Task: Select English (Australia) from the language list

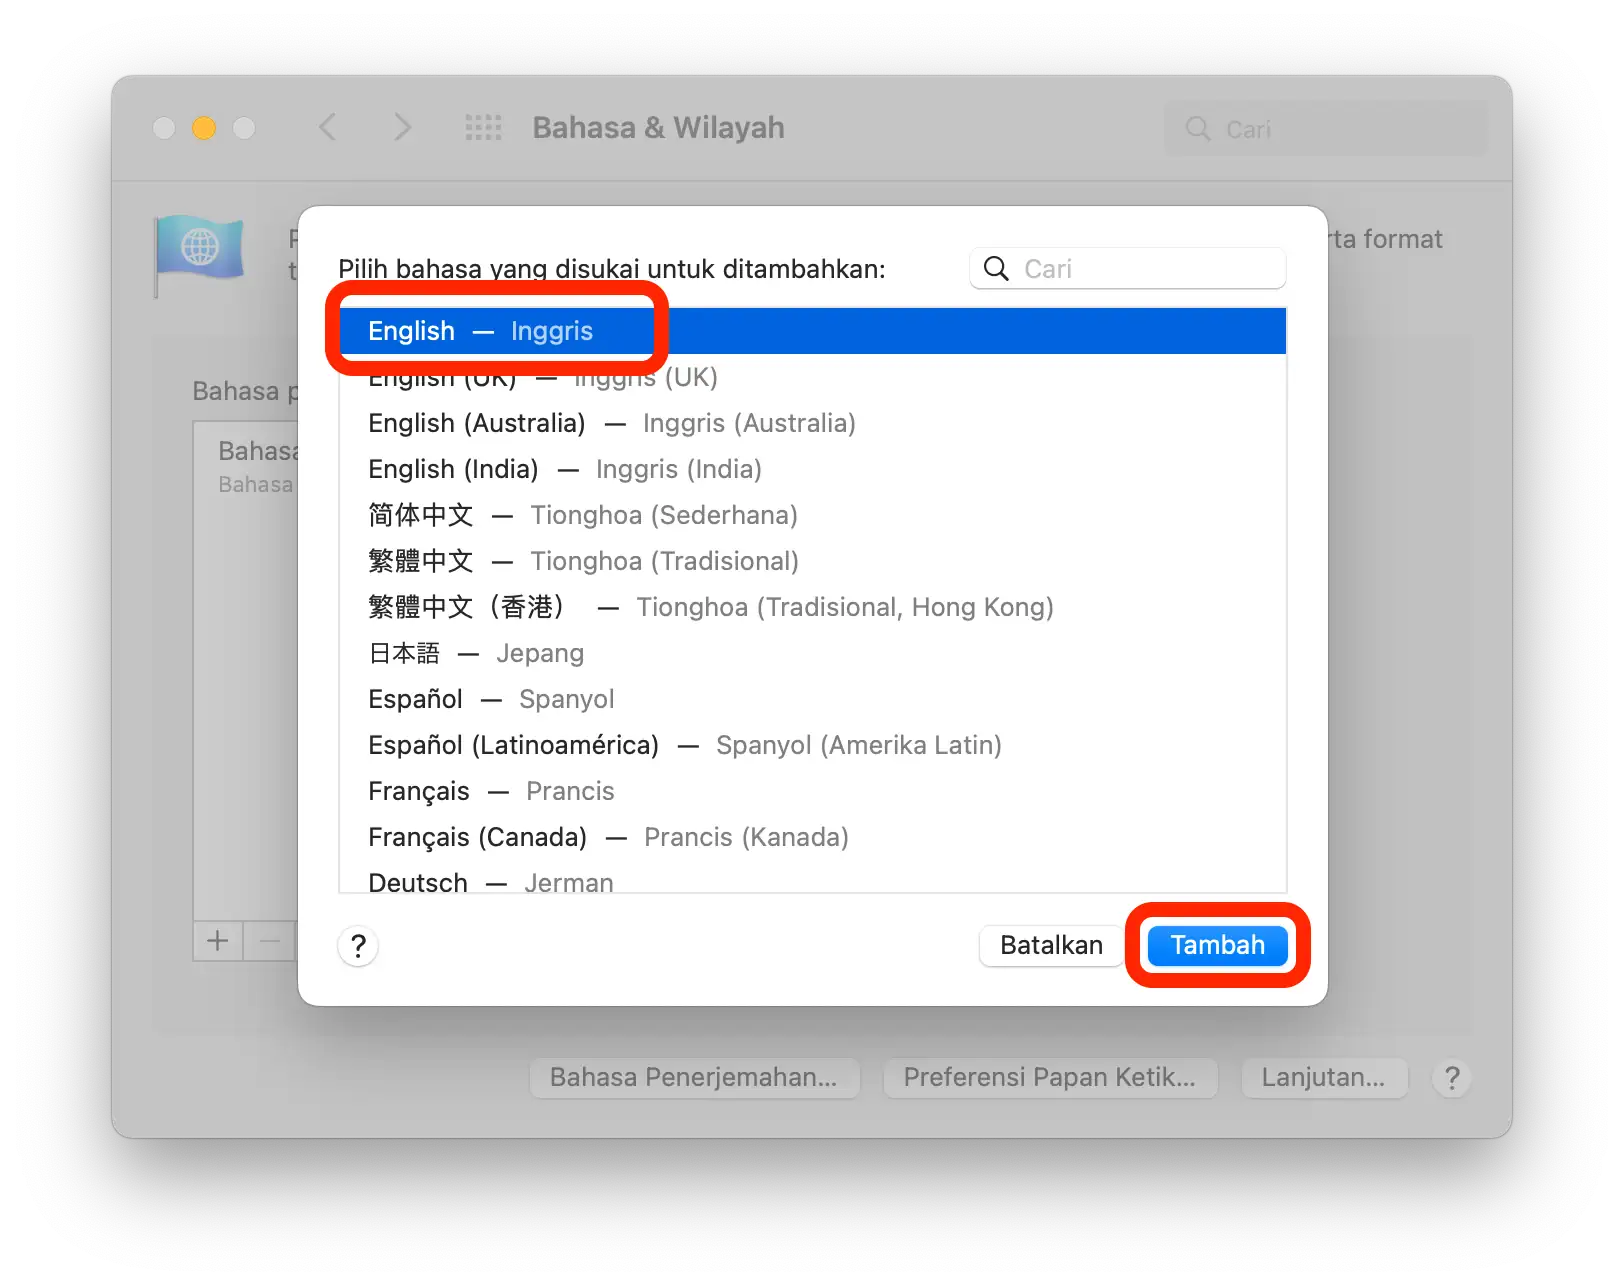Action: pos(610,422)
